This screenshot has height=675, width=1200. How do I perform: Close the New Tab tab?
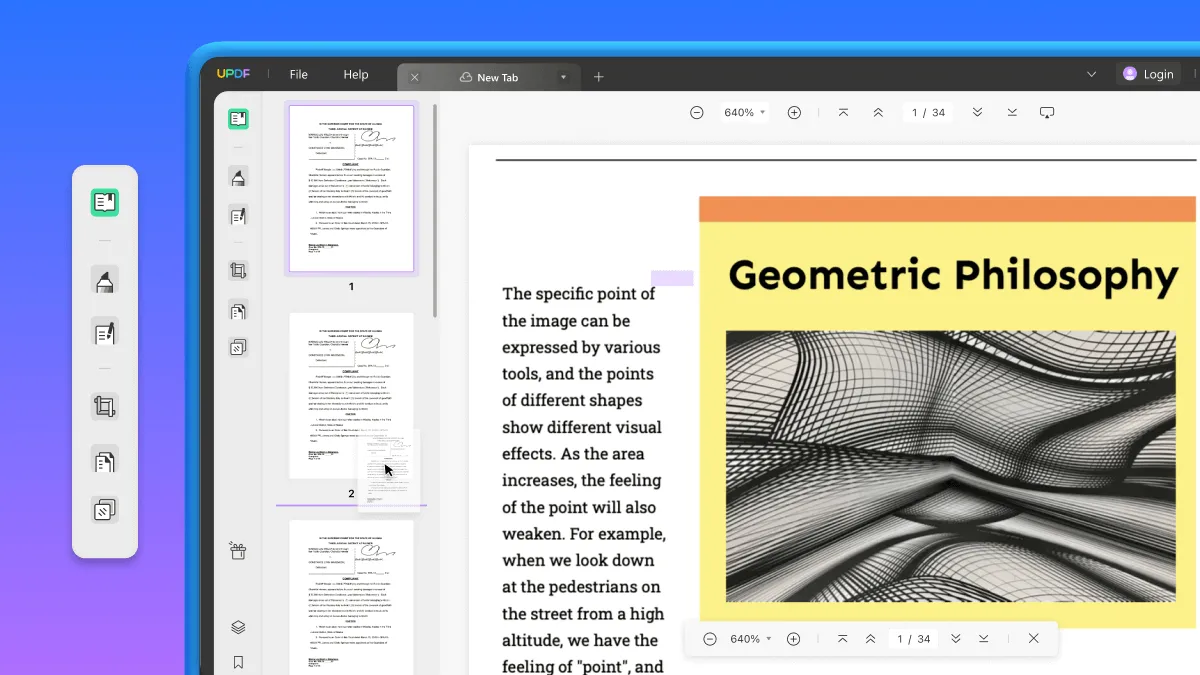(415, 77)
